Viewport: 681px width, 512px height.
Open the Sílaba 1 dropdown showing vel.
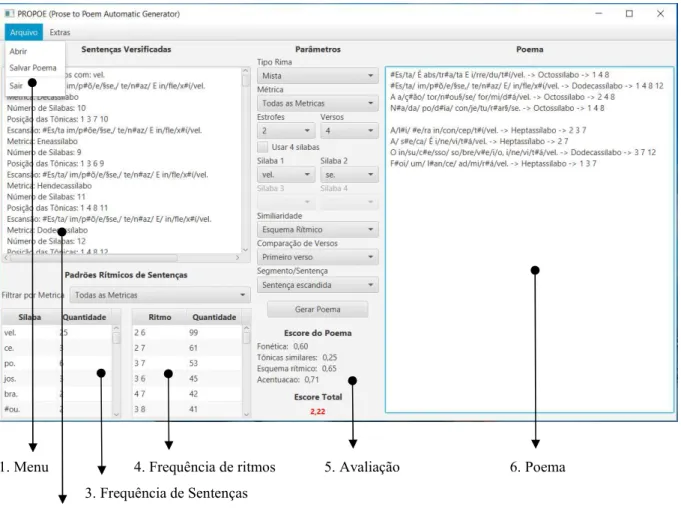[286, 175]
